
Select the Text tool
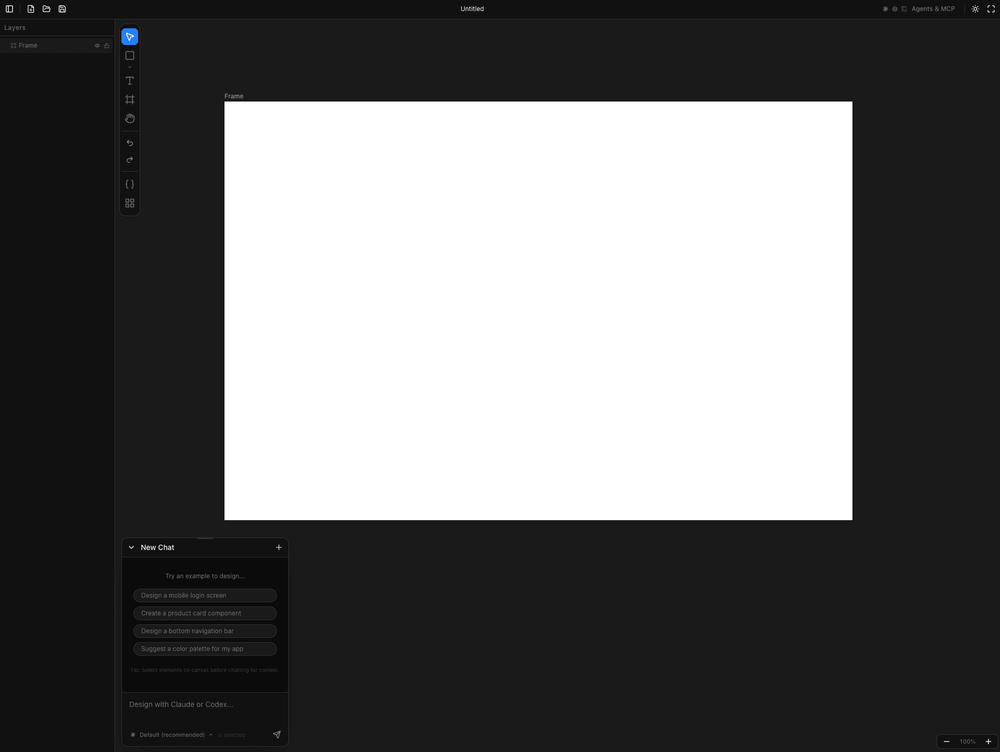[129, 81]
